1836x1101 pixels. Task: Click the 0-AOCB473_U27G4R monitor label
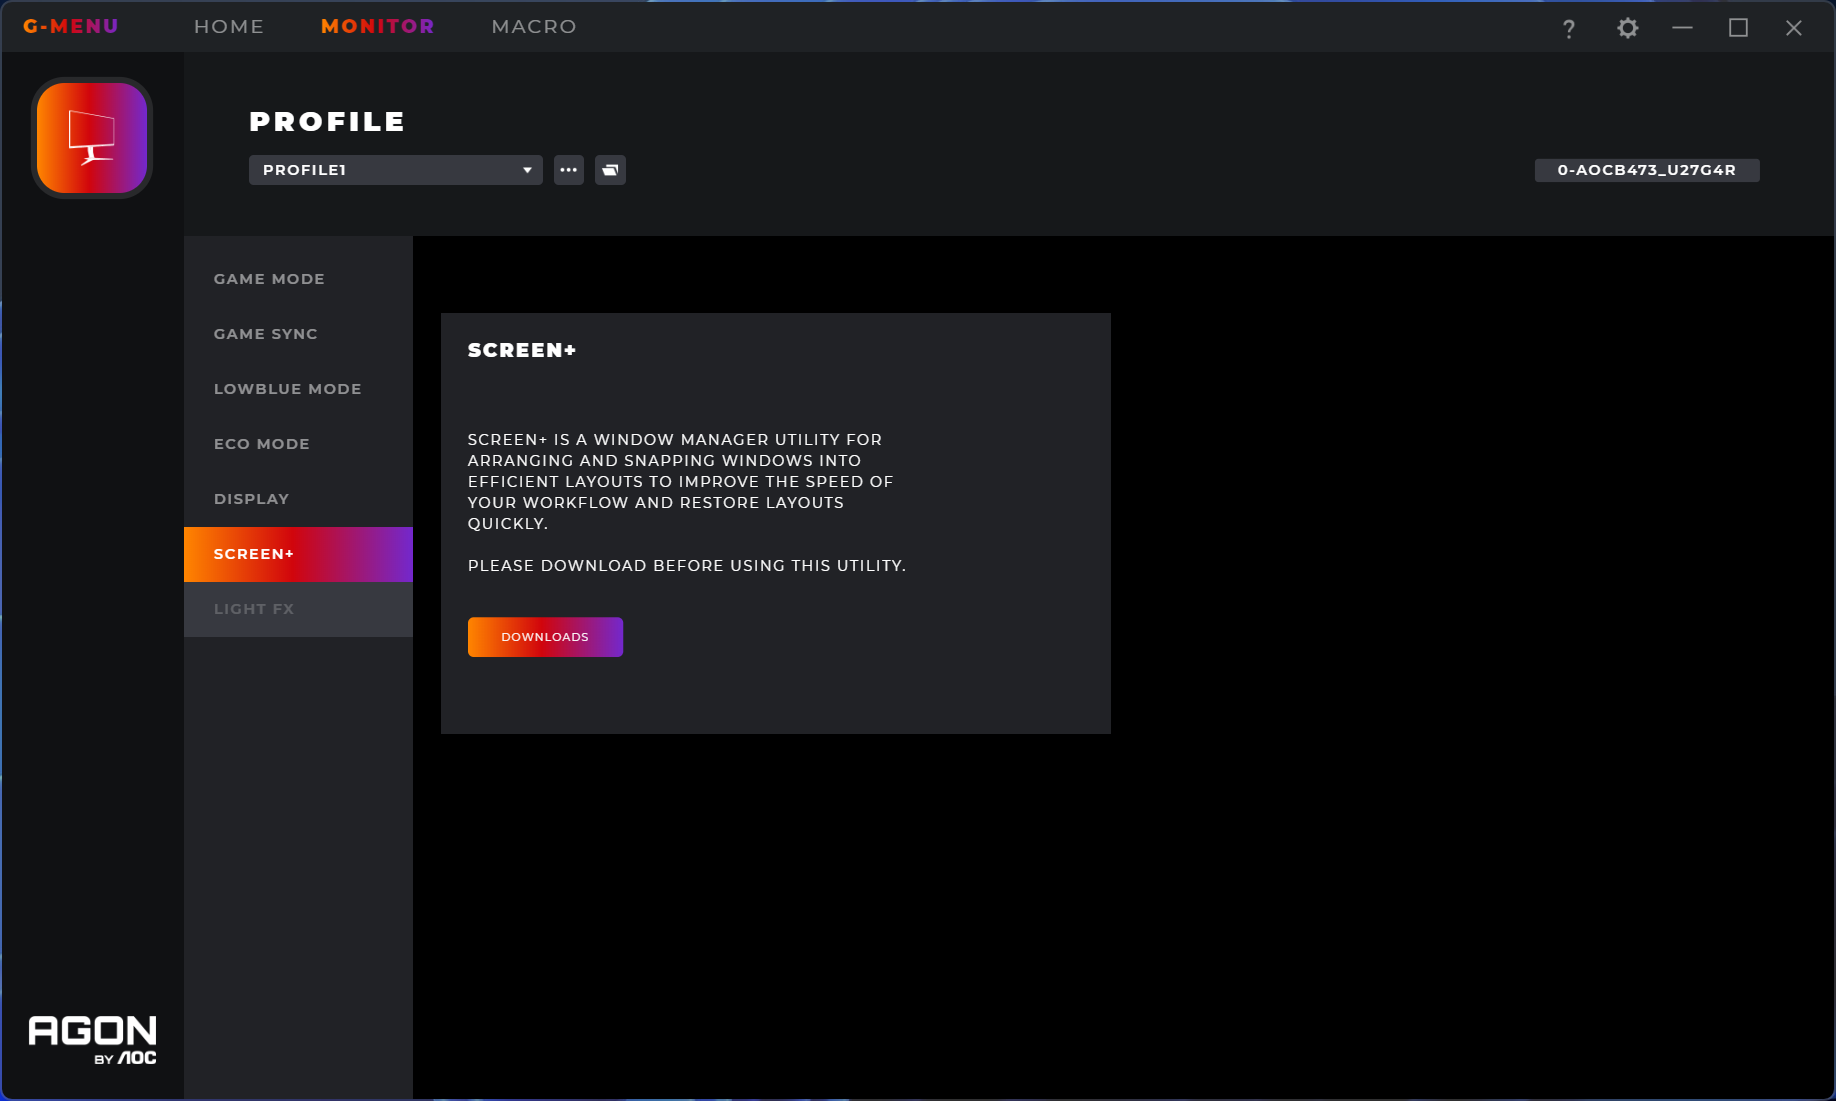click(x=1647, y=170)
